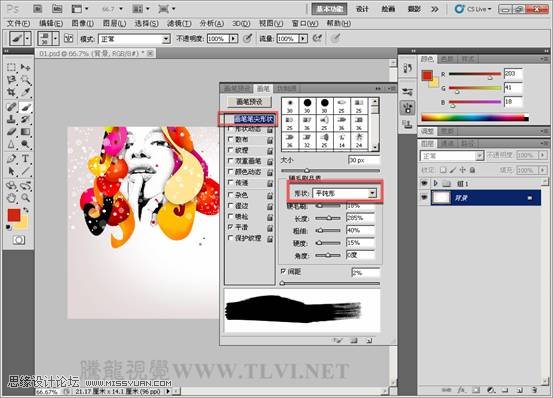
Task: Open the 模式 blend mode dropdown in options bar
Action: [x=134, y=39]
